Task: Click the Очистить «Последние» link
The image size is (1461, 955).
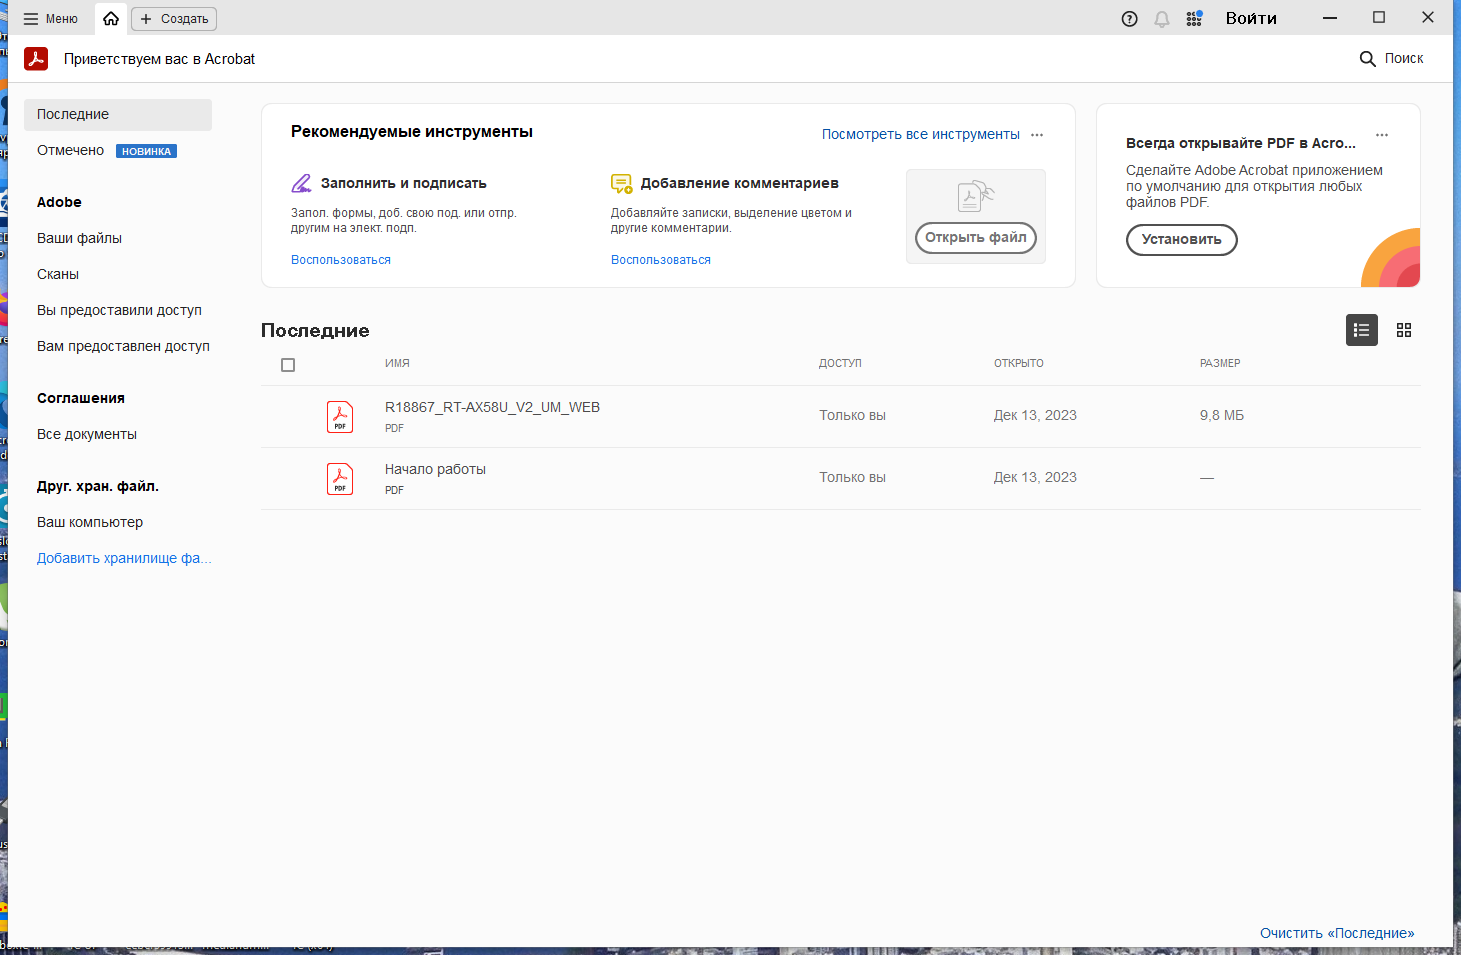Action: (x=1337, y=932)
